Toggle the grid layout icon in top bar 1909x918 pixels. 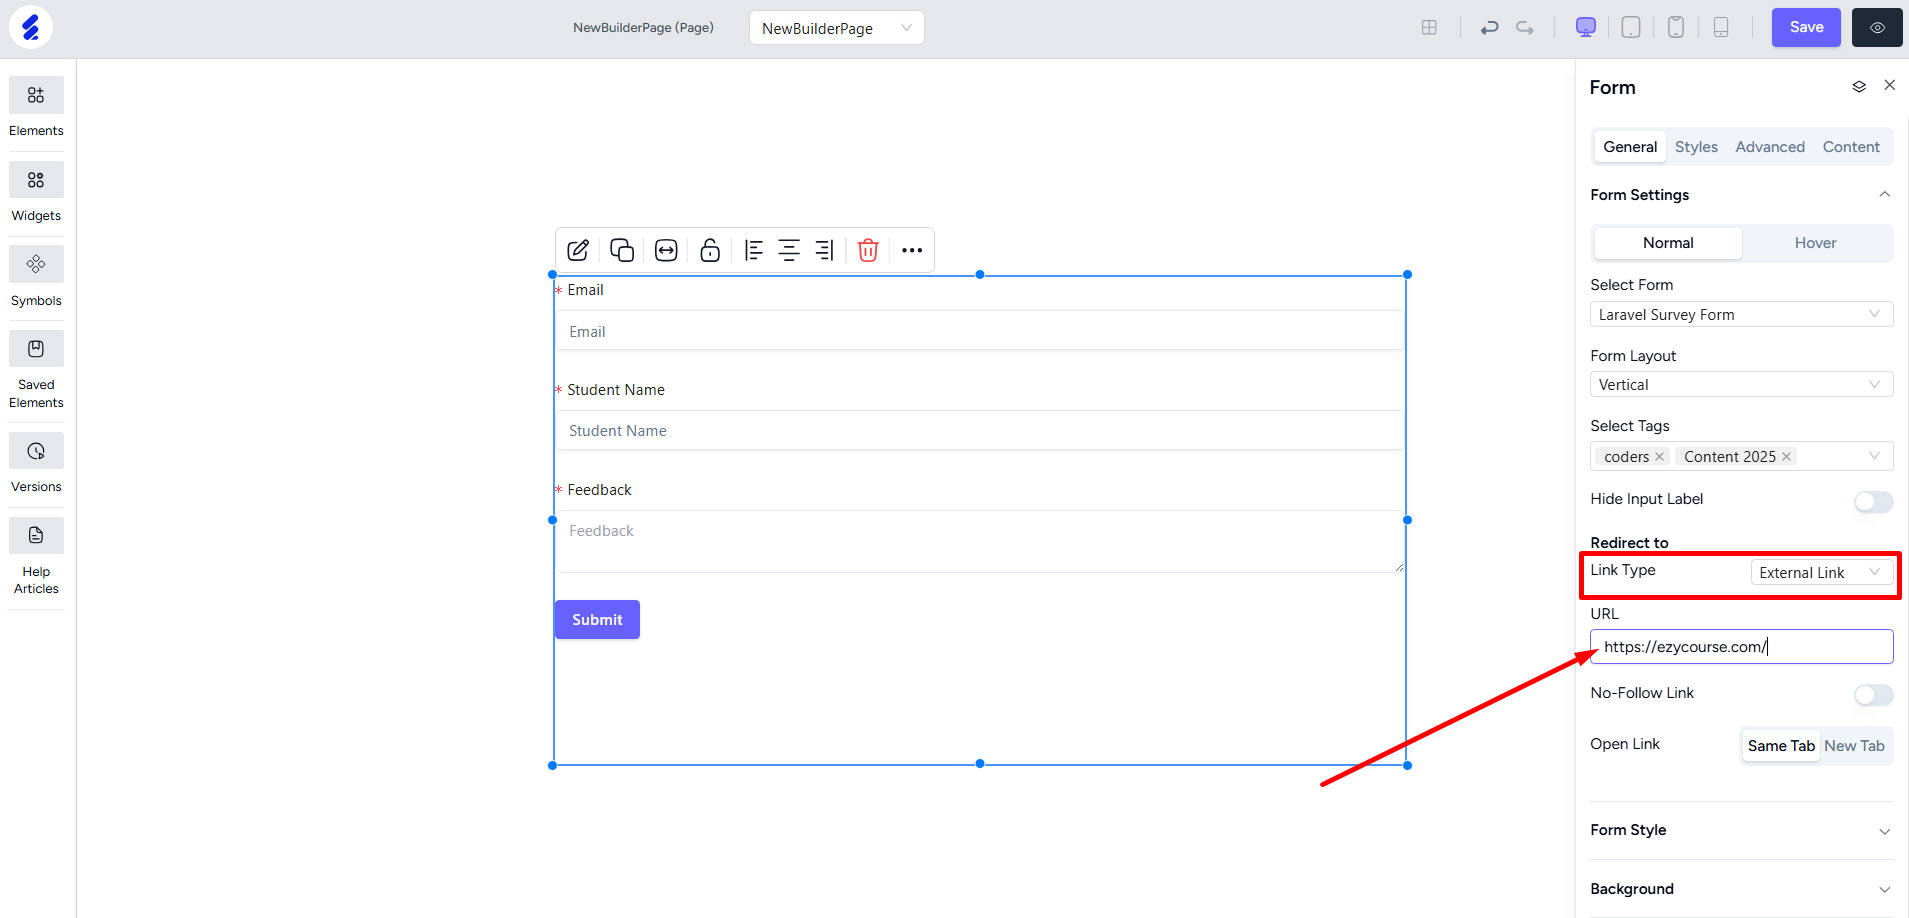(1429, 28)
